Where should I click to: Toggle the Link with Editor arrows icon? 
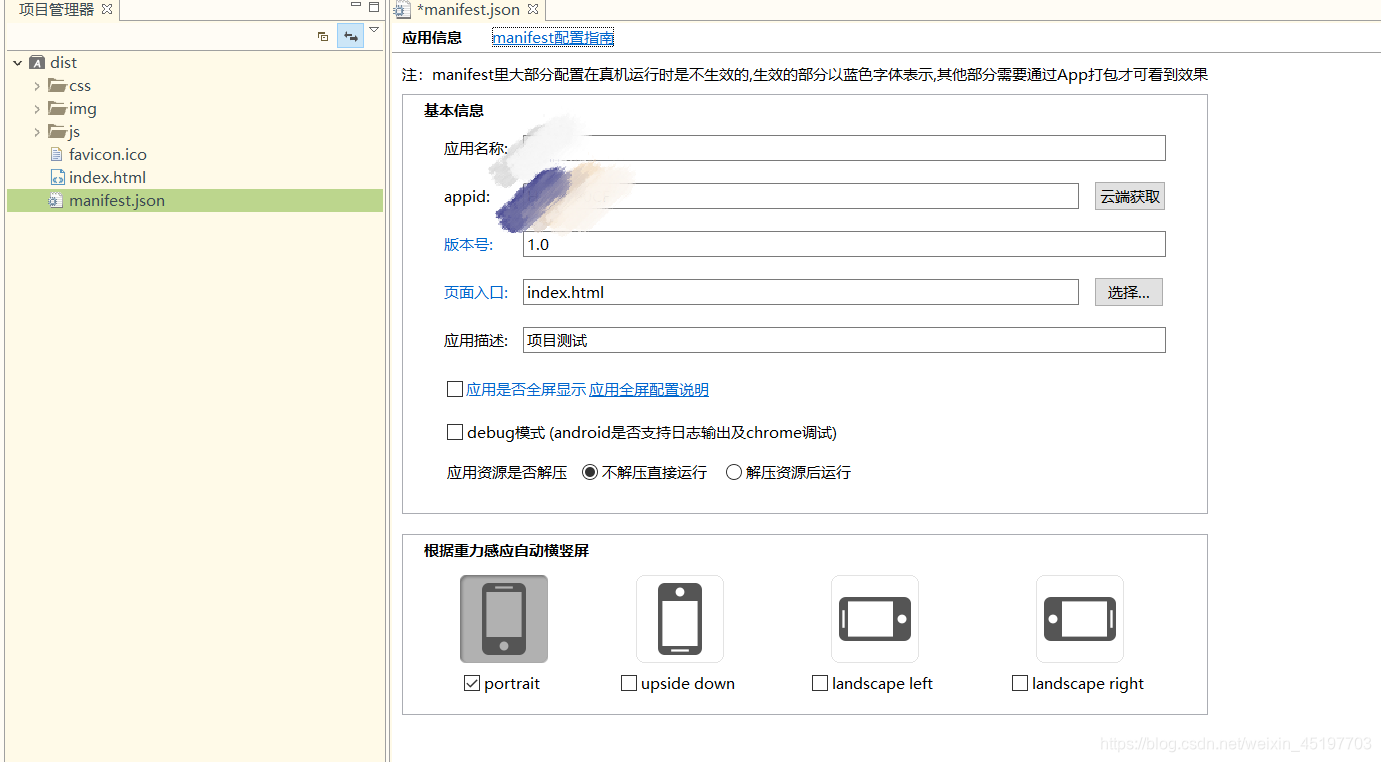[x=350, y=36]
